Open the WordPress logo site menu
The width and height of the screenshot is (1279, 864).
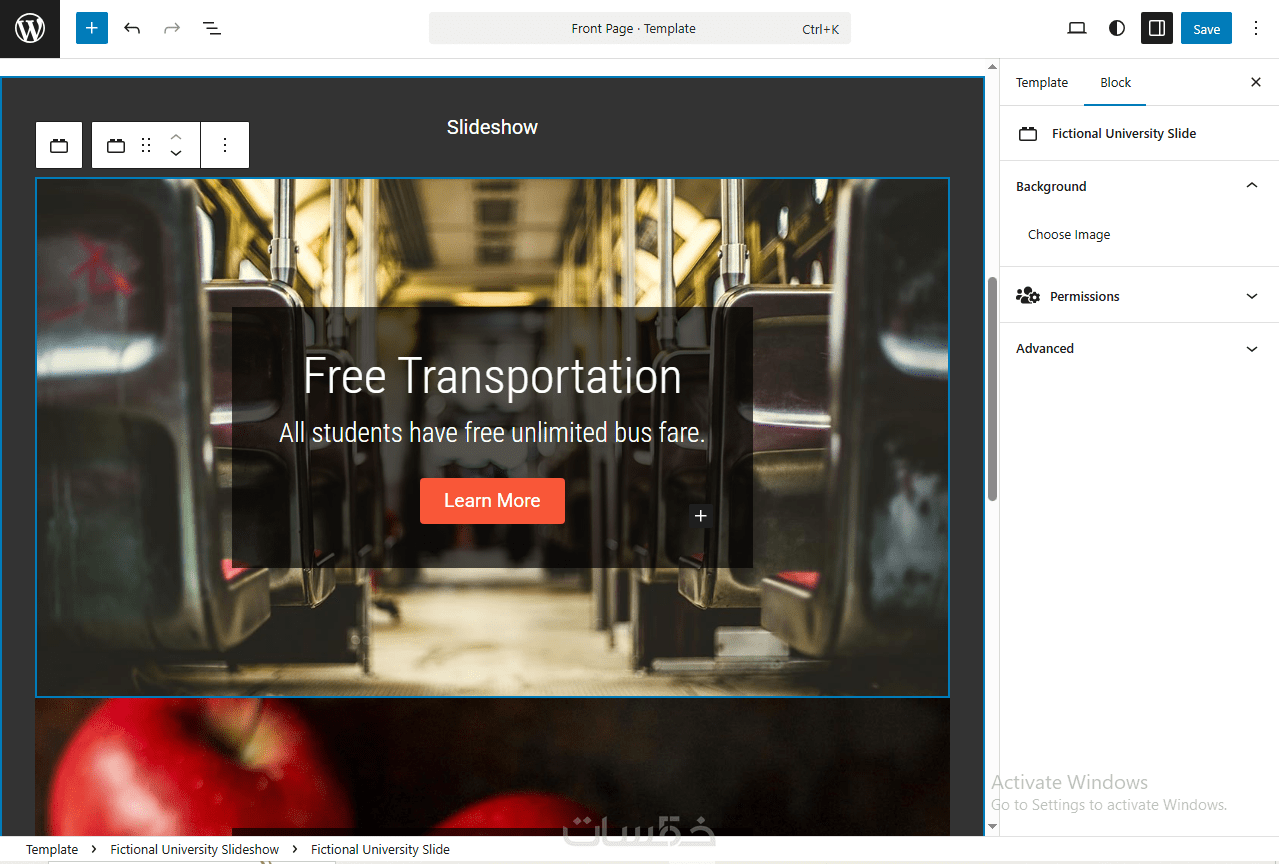click(30, 29)
